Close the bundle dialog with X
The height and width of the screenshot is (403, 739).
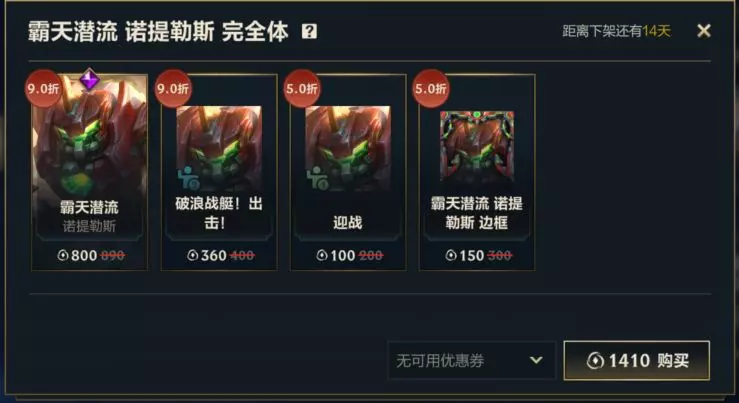pos(704,31)
